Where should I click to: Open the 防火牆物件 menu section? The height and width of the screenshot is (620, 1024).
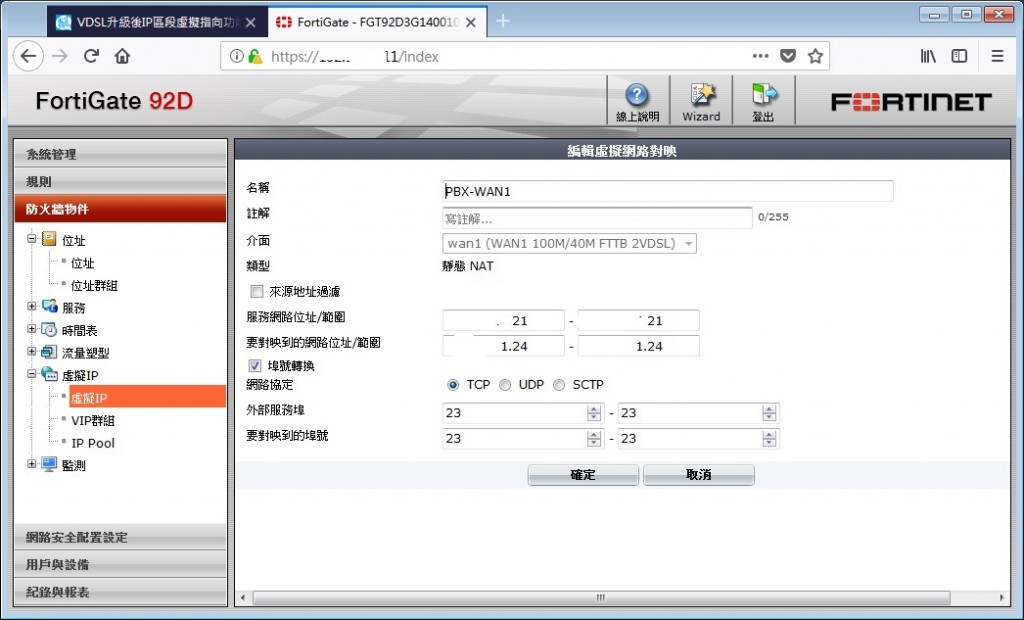(x=121, y=209)
